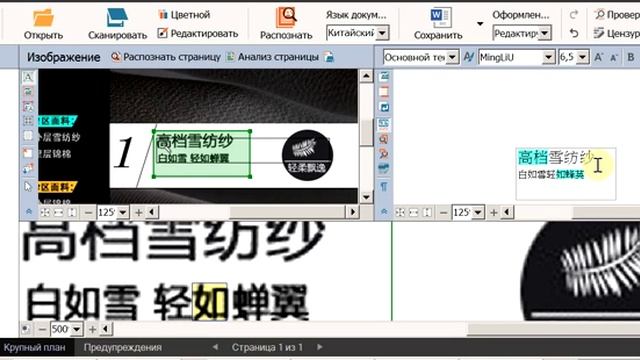Start scanning with Сканировать
640x360 pixels.
point(117,24)
